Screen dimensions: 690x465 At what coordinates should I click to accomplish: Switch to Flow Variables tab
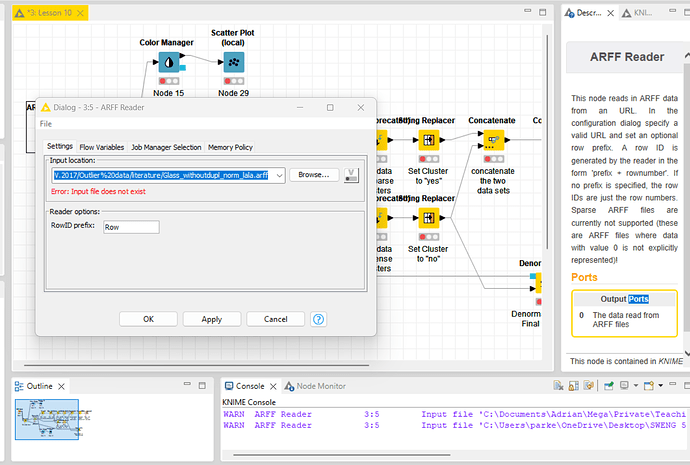pos(102,147)
